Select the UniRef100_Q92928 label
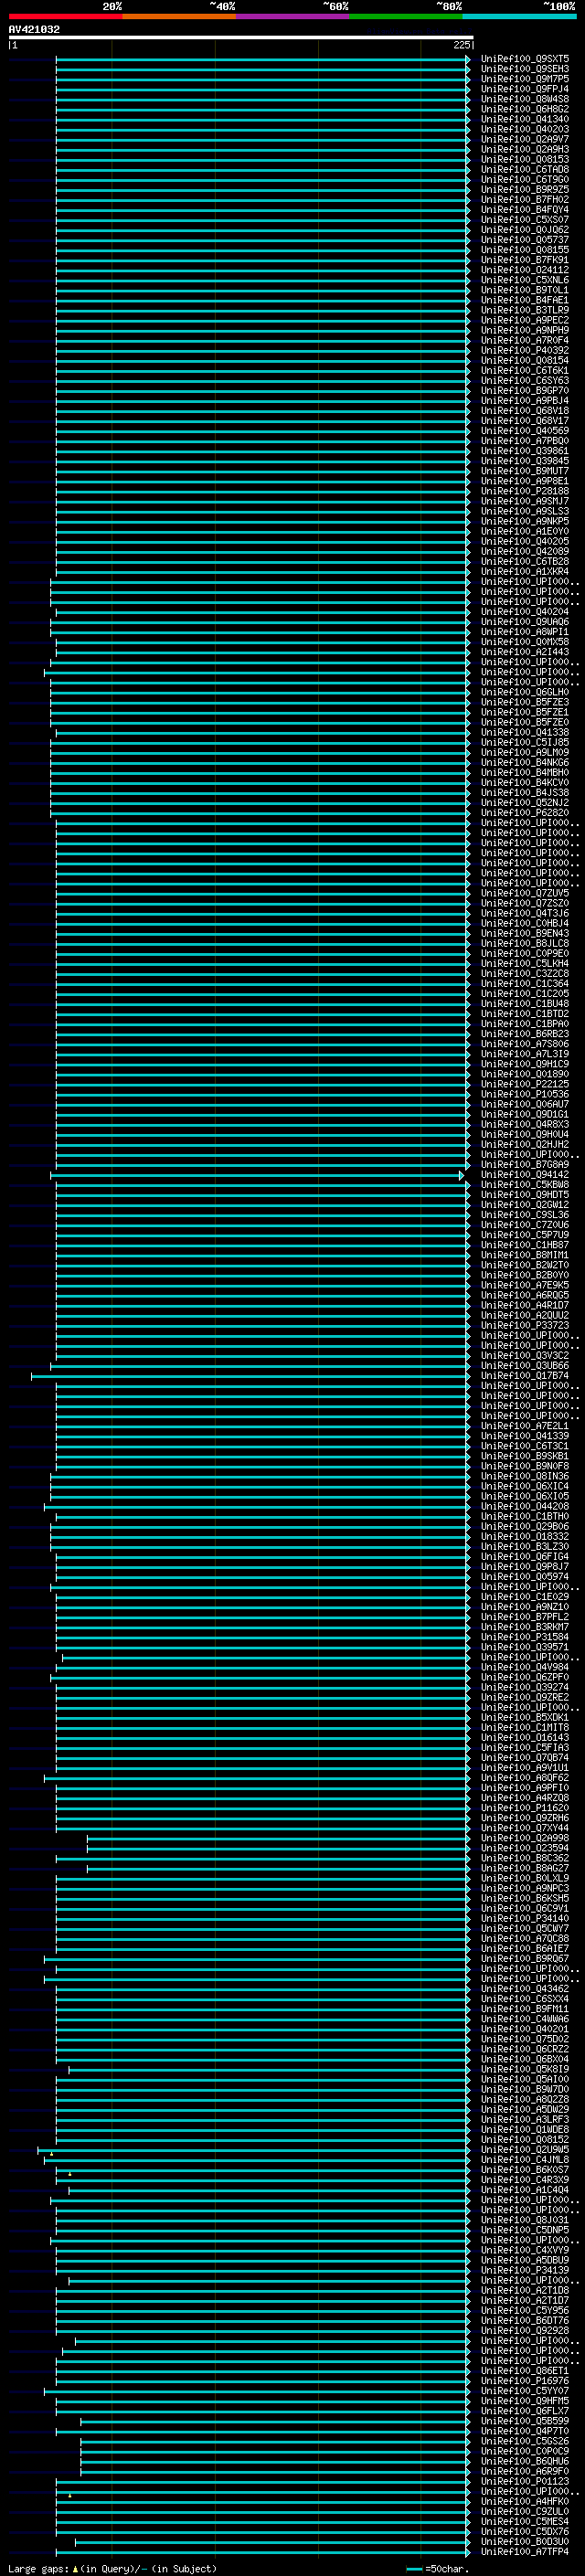Screen dimensions: 585x2576 (525, 2330)
